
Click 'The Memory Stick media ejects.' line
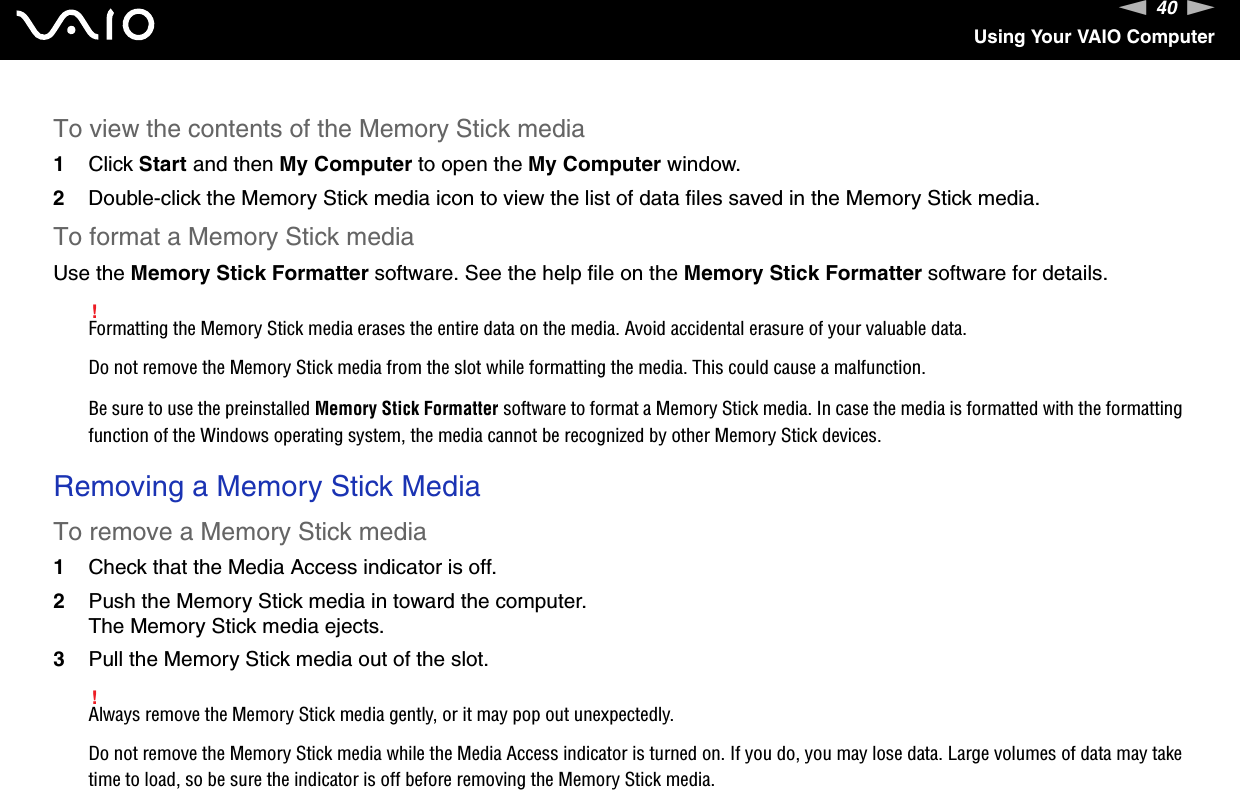coord(236,626)
